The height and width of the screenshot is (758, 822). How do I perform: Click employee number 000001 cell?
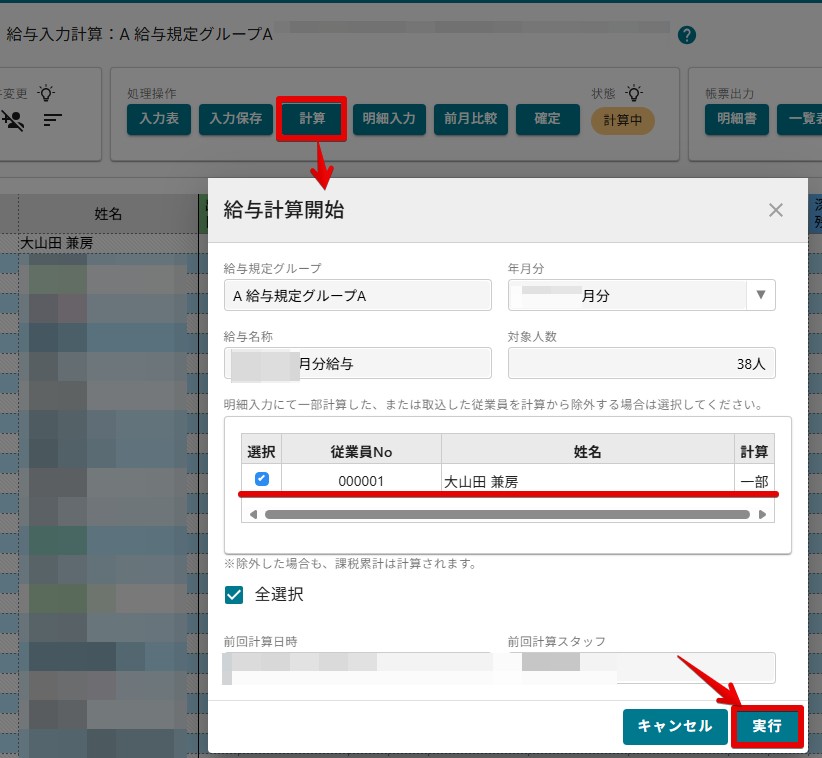click(x=361, y=481)
